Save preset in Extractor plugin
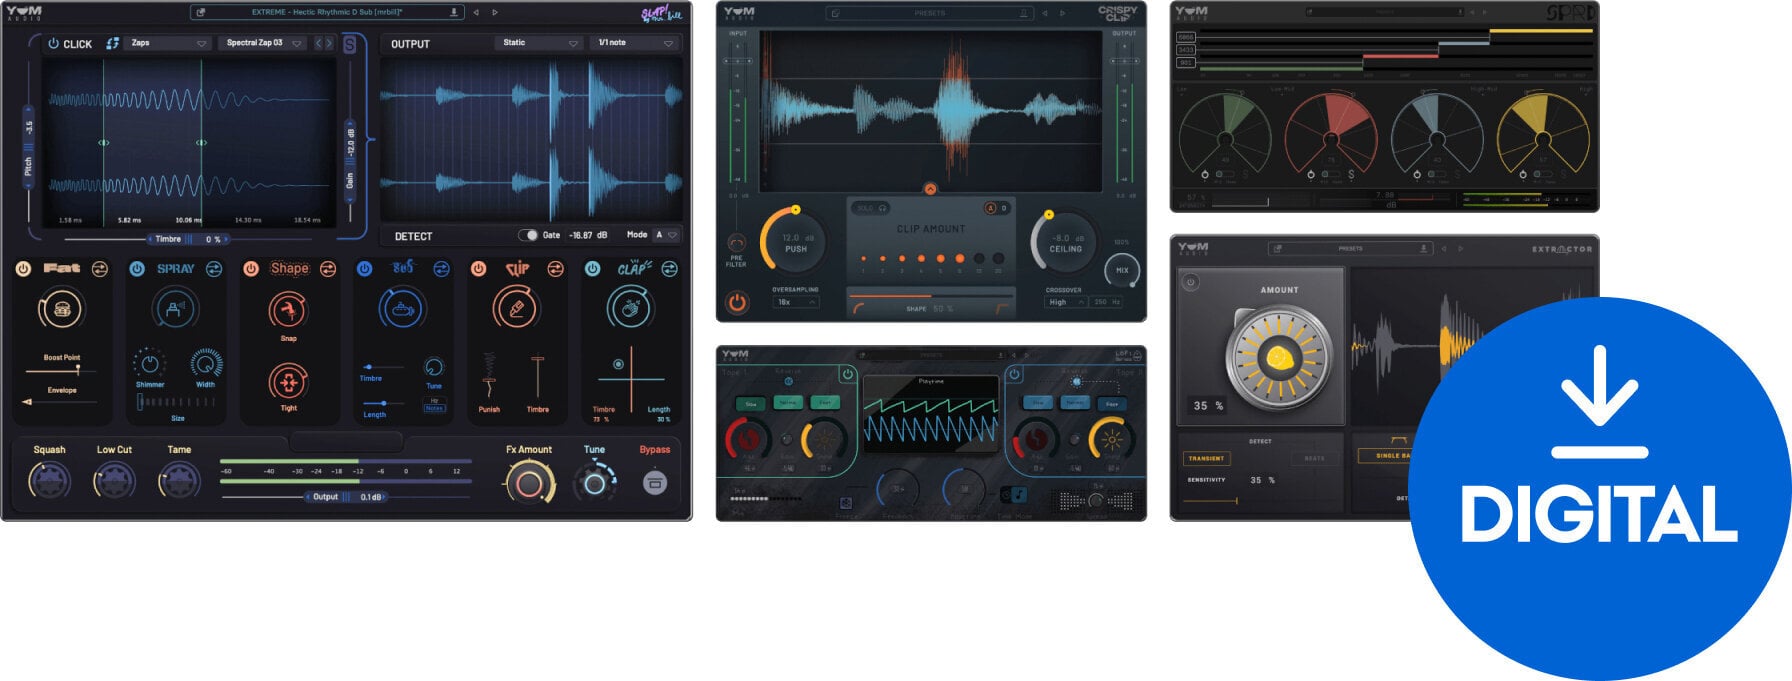1792x681 pixels. coord(1423,248)
